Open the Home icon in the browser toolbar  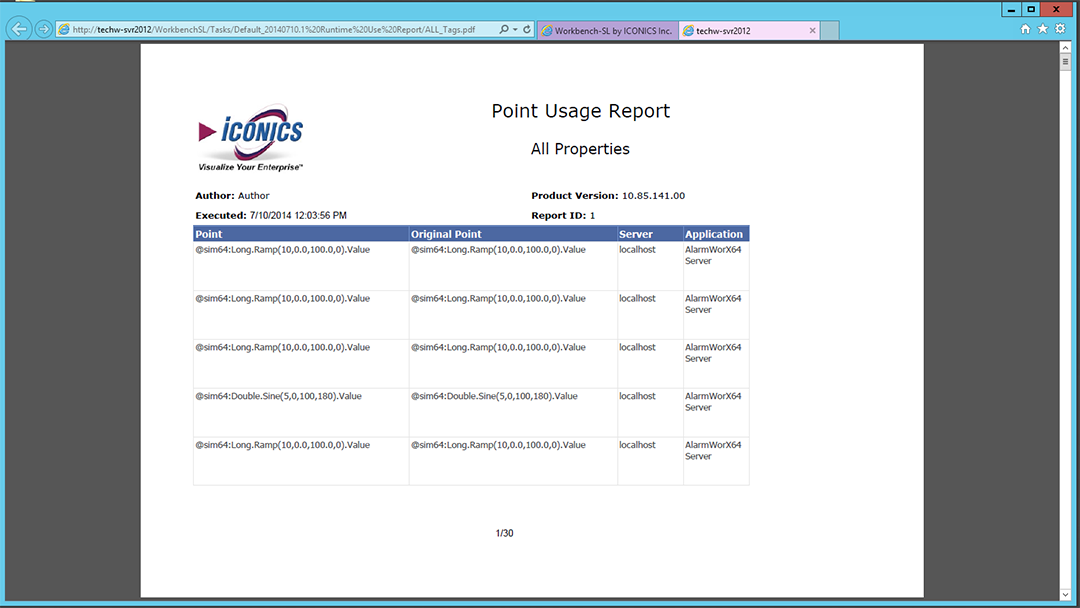click(x=1025, y=29)
